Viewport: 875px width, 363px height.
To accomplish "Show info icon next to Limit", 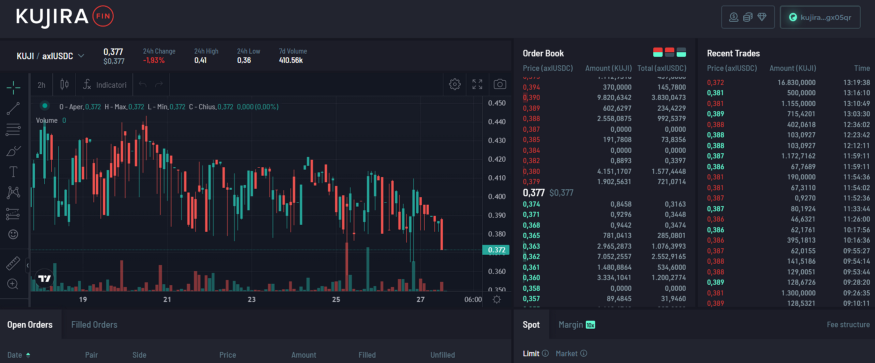I will (545, 353).
